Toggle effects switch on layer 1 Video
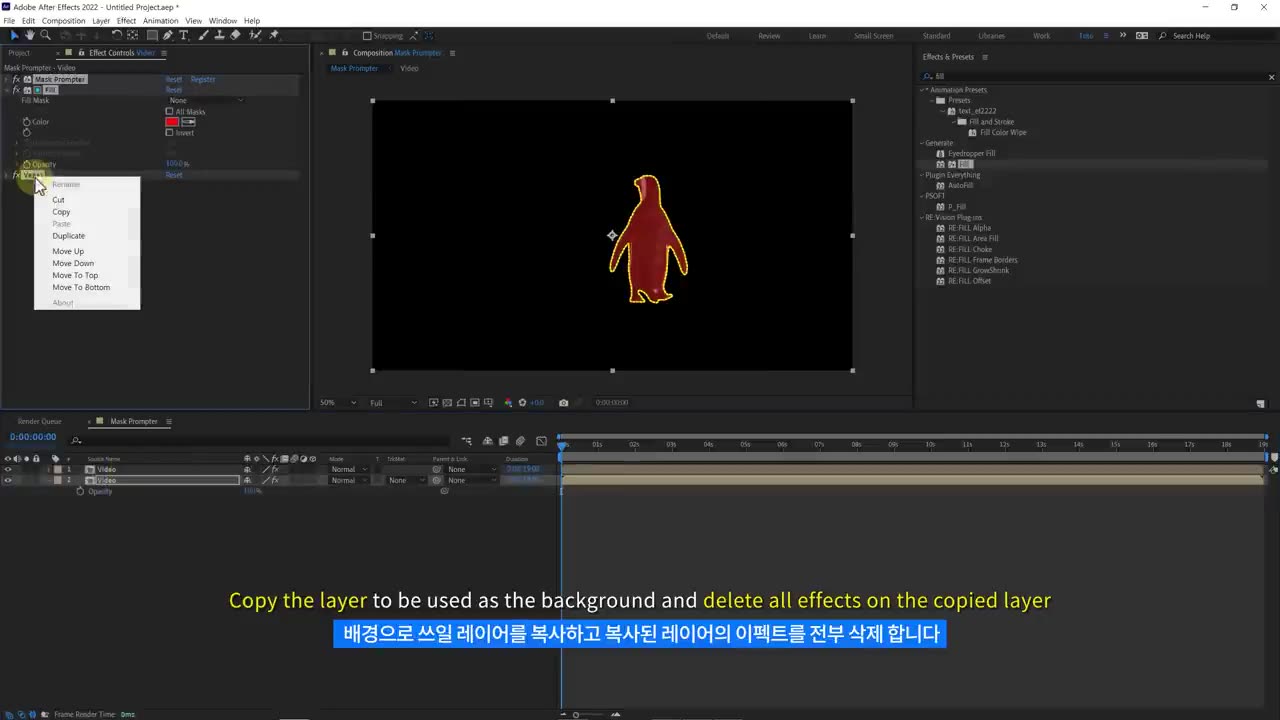 275,469
